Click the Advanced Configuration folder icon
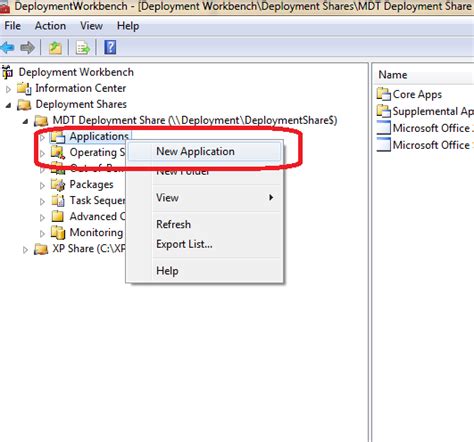 pos(58,217)
